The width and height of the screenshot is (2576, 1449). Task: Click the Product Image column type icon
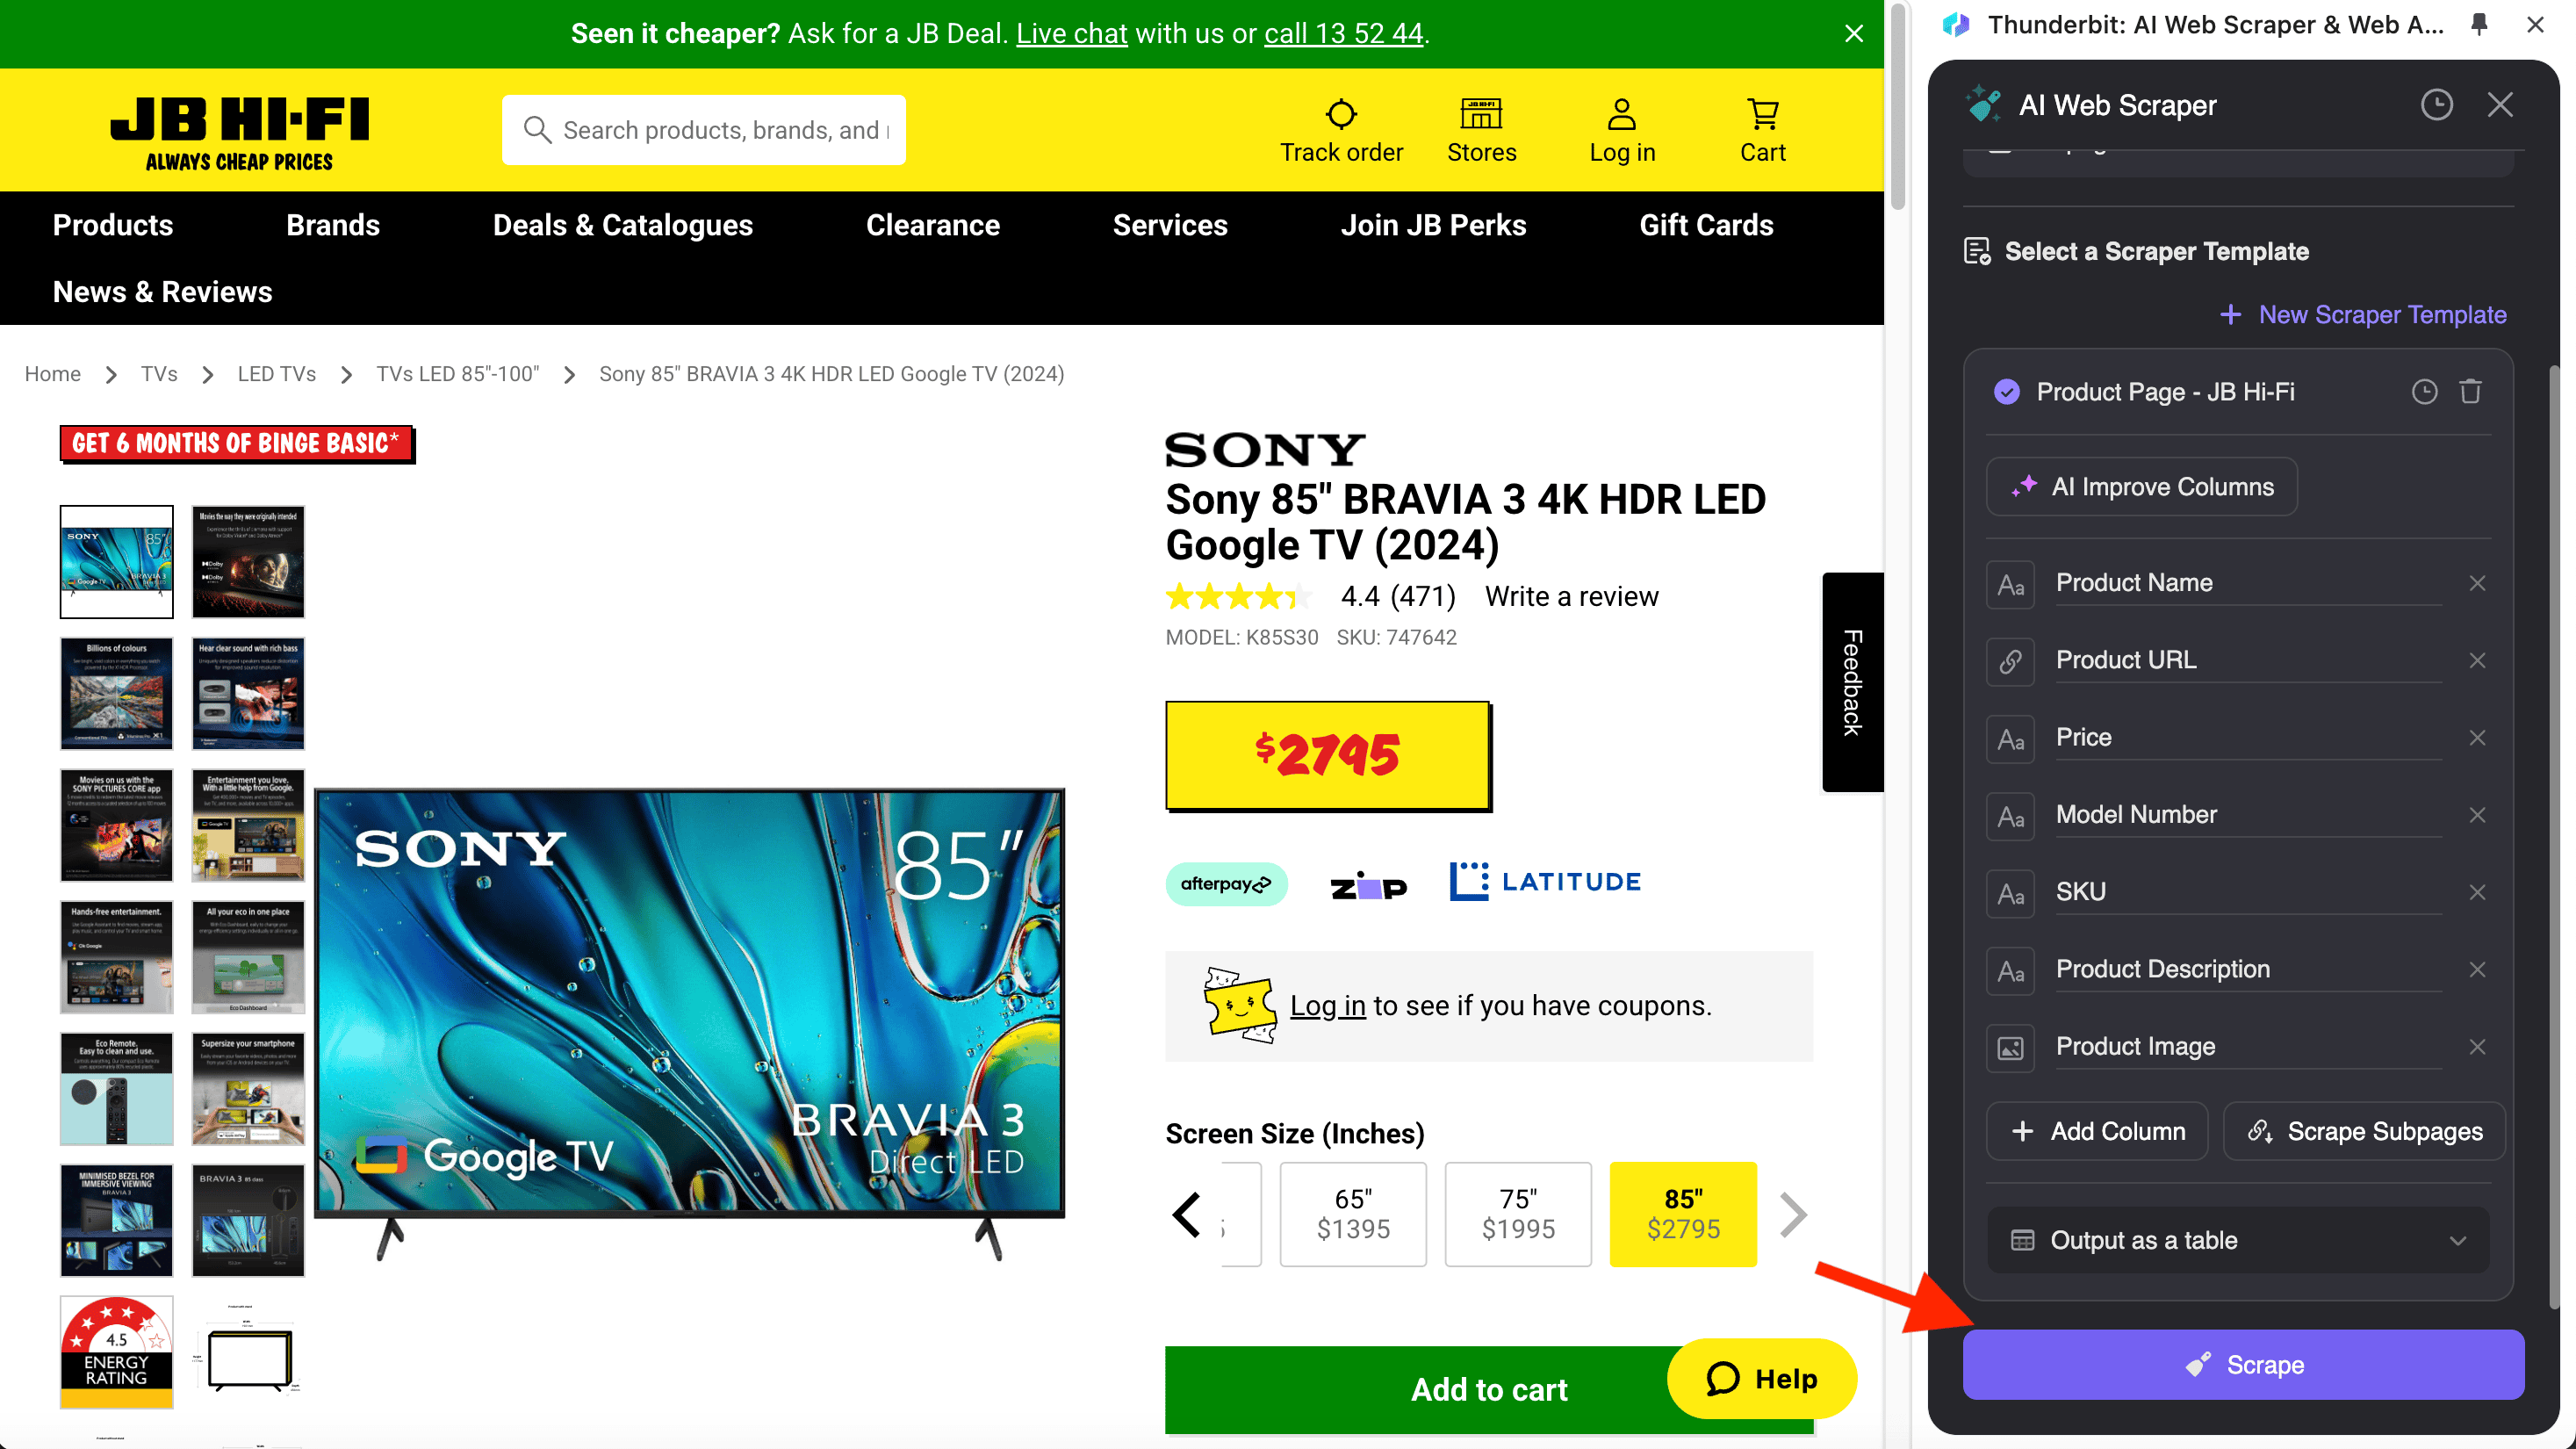point(2010,1047)
